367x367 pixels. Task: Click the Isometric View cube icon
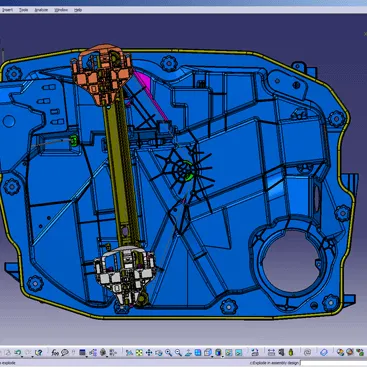(x=208, y=352)
